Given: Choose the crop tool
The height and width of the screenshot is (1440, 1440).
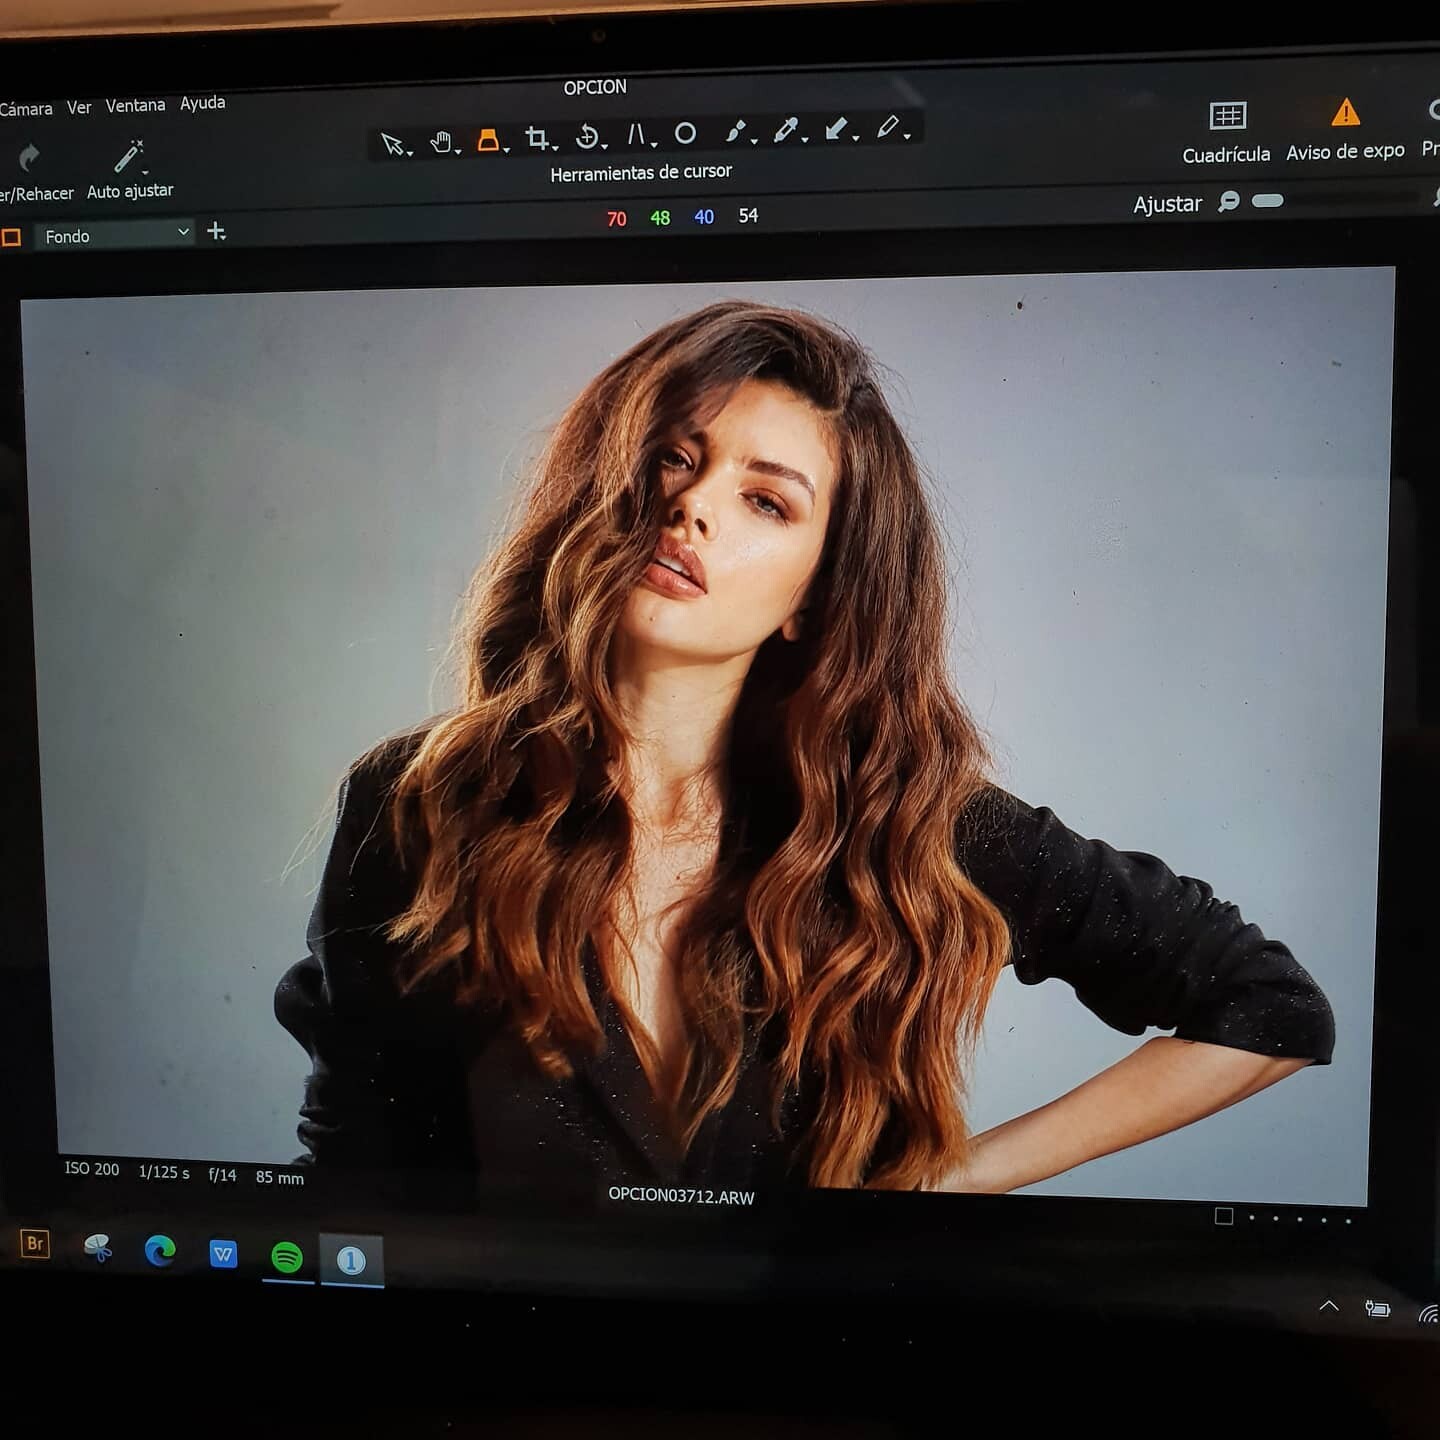Looking at the screenshot, I should 537,138.
